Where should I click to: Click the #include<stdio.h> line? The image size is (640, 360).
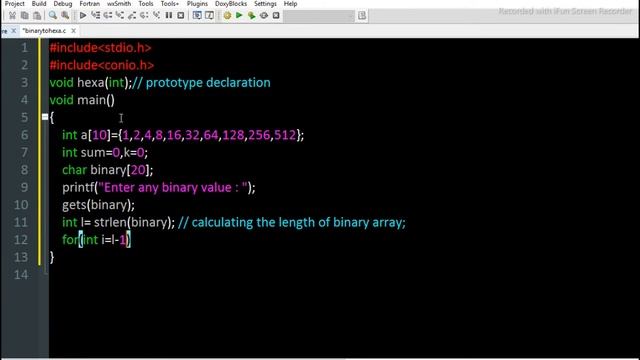coord(100,48)
